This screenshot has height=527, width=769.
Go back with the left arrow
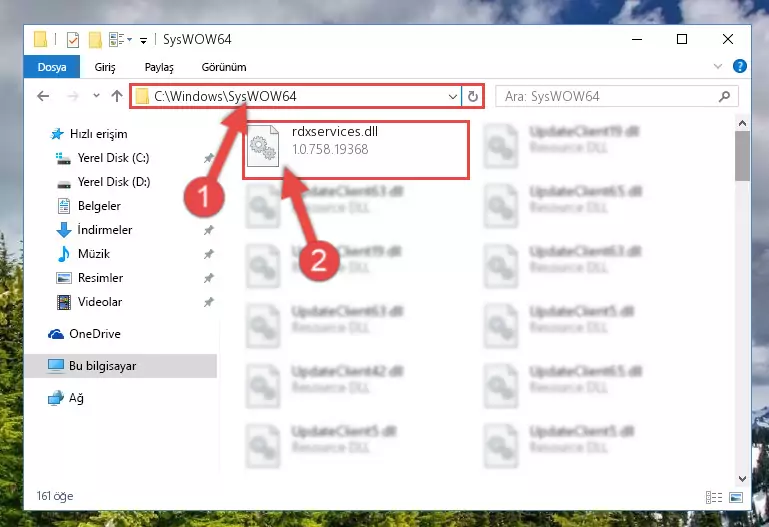click(43, 96)
